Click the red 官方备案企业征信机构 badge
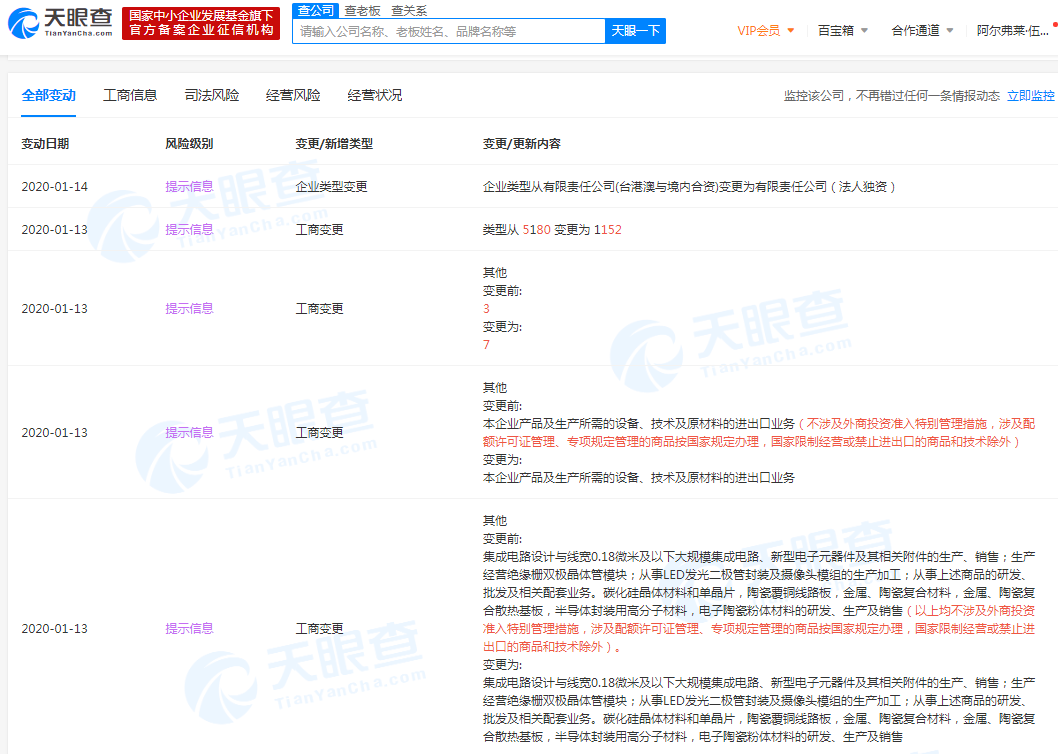This screenshot has width=1058, height=754. pyautogui.click(x=199, y=22)
